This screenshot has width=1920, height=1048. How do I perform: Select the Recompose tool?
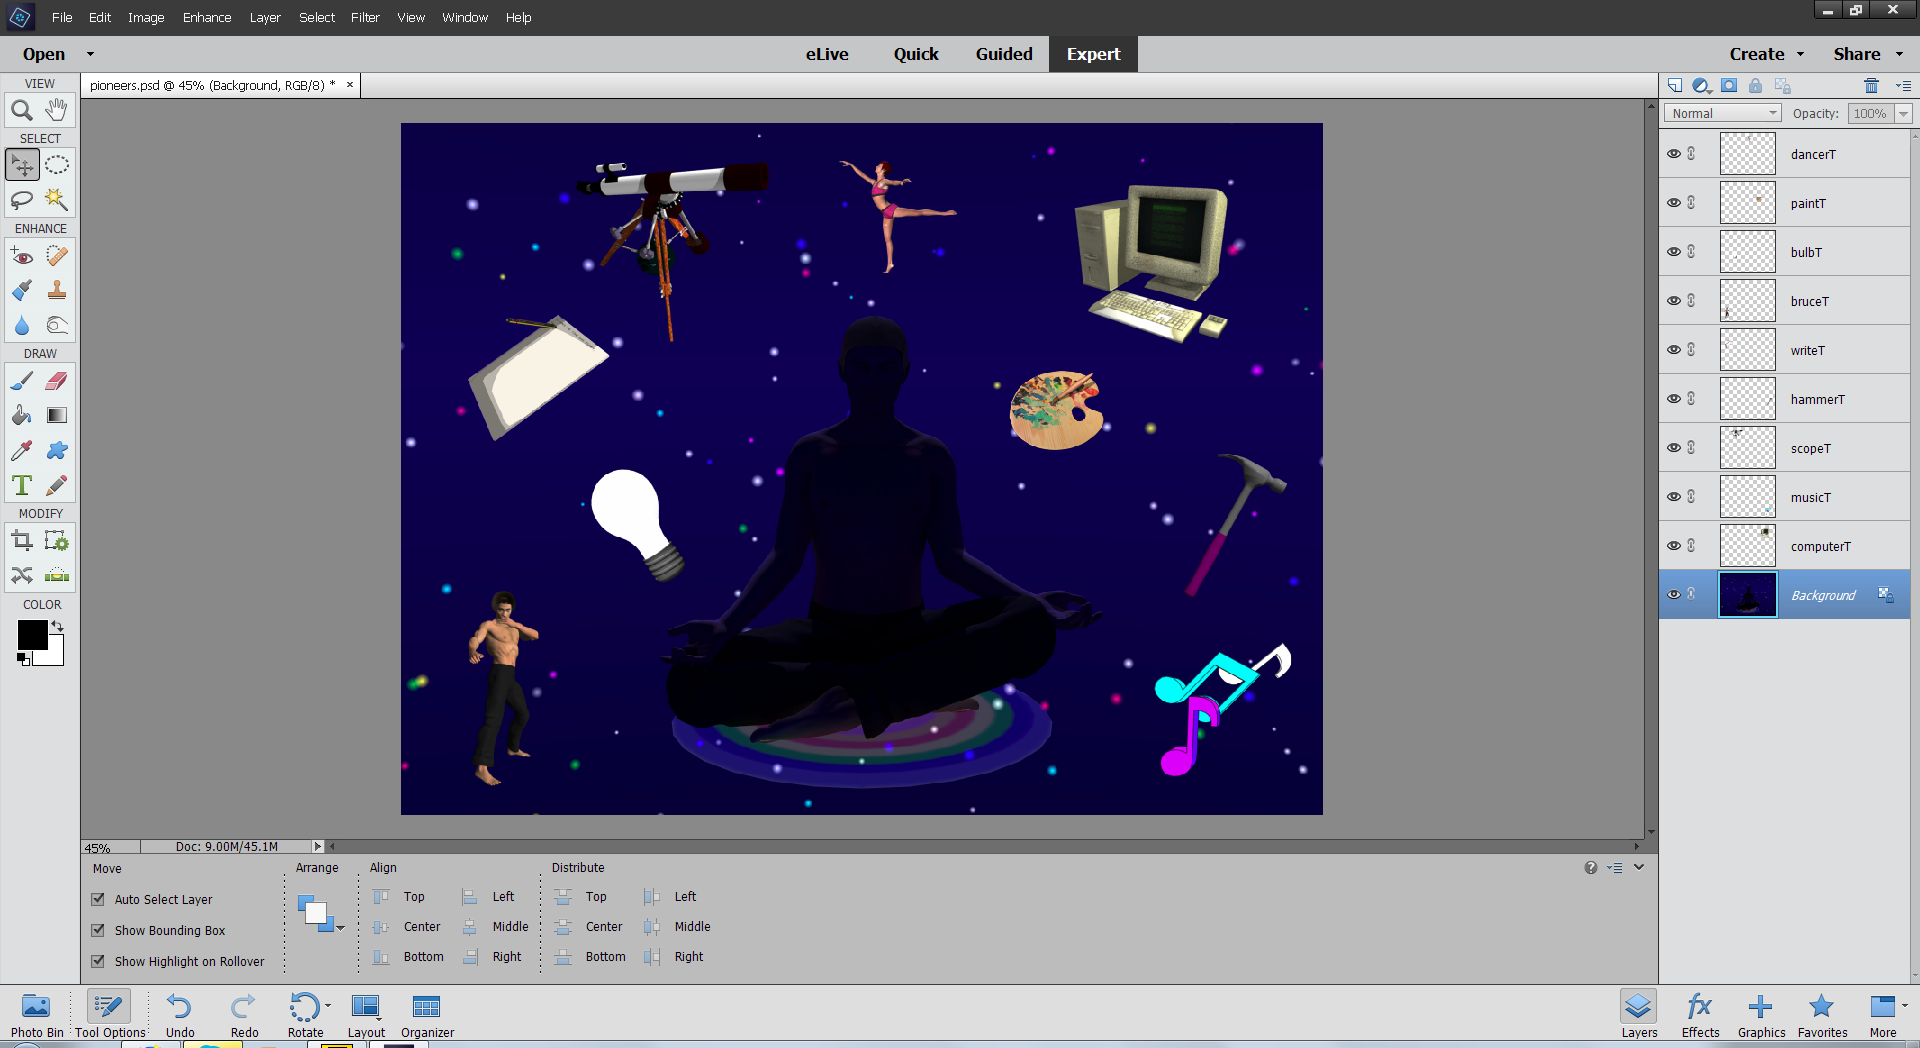[57, 541]
